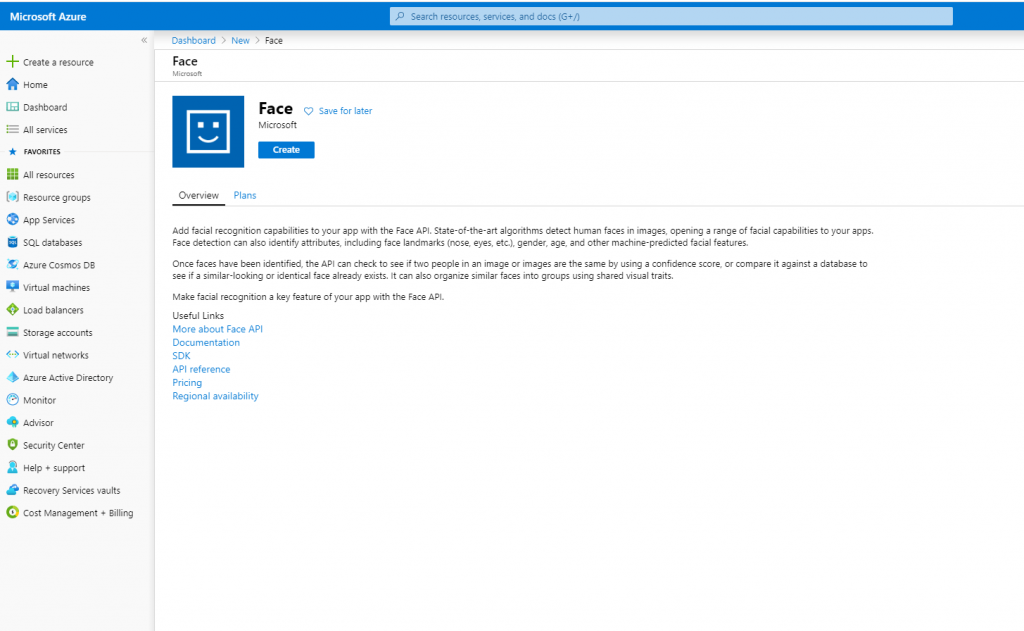Viewport: 1024px width, 631px height.
Task: Collapse the sidebar with the double chevron
Action: (x=144, y=40)
